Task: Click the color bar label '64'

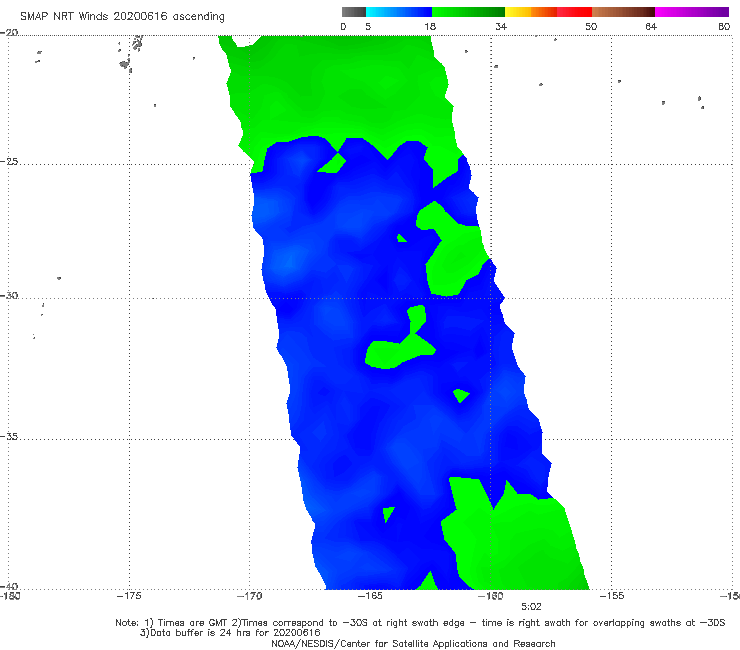Action: (x=651, y=26)
